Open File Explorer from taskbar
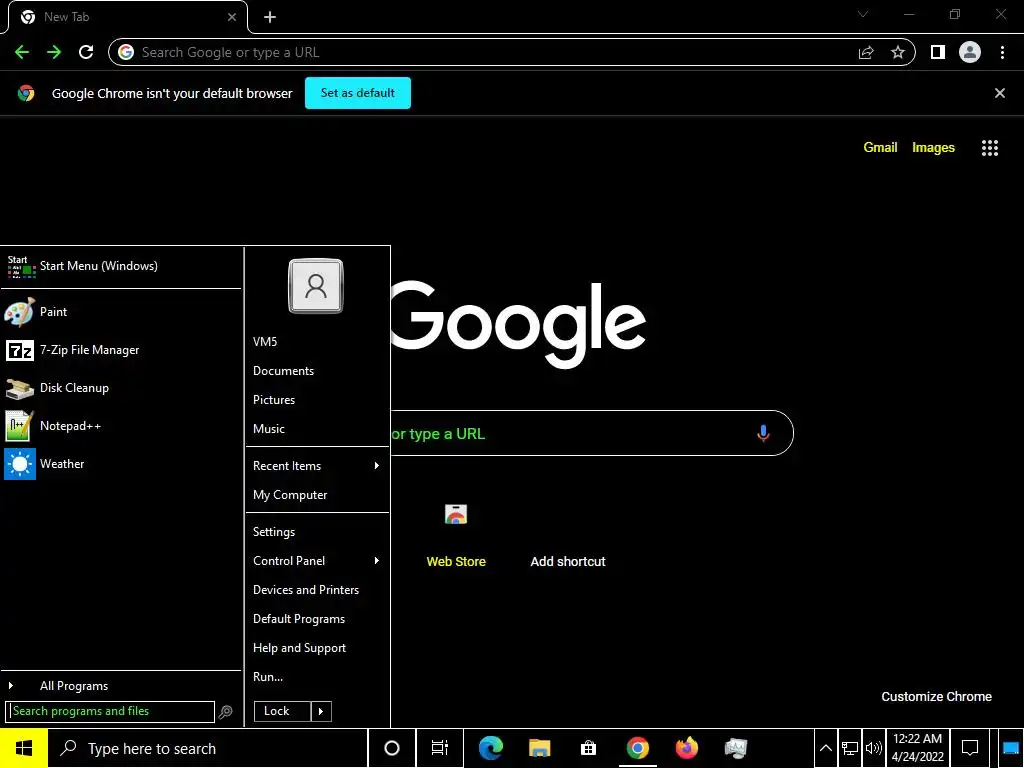 coord(539,748)
